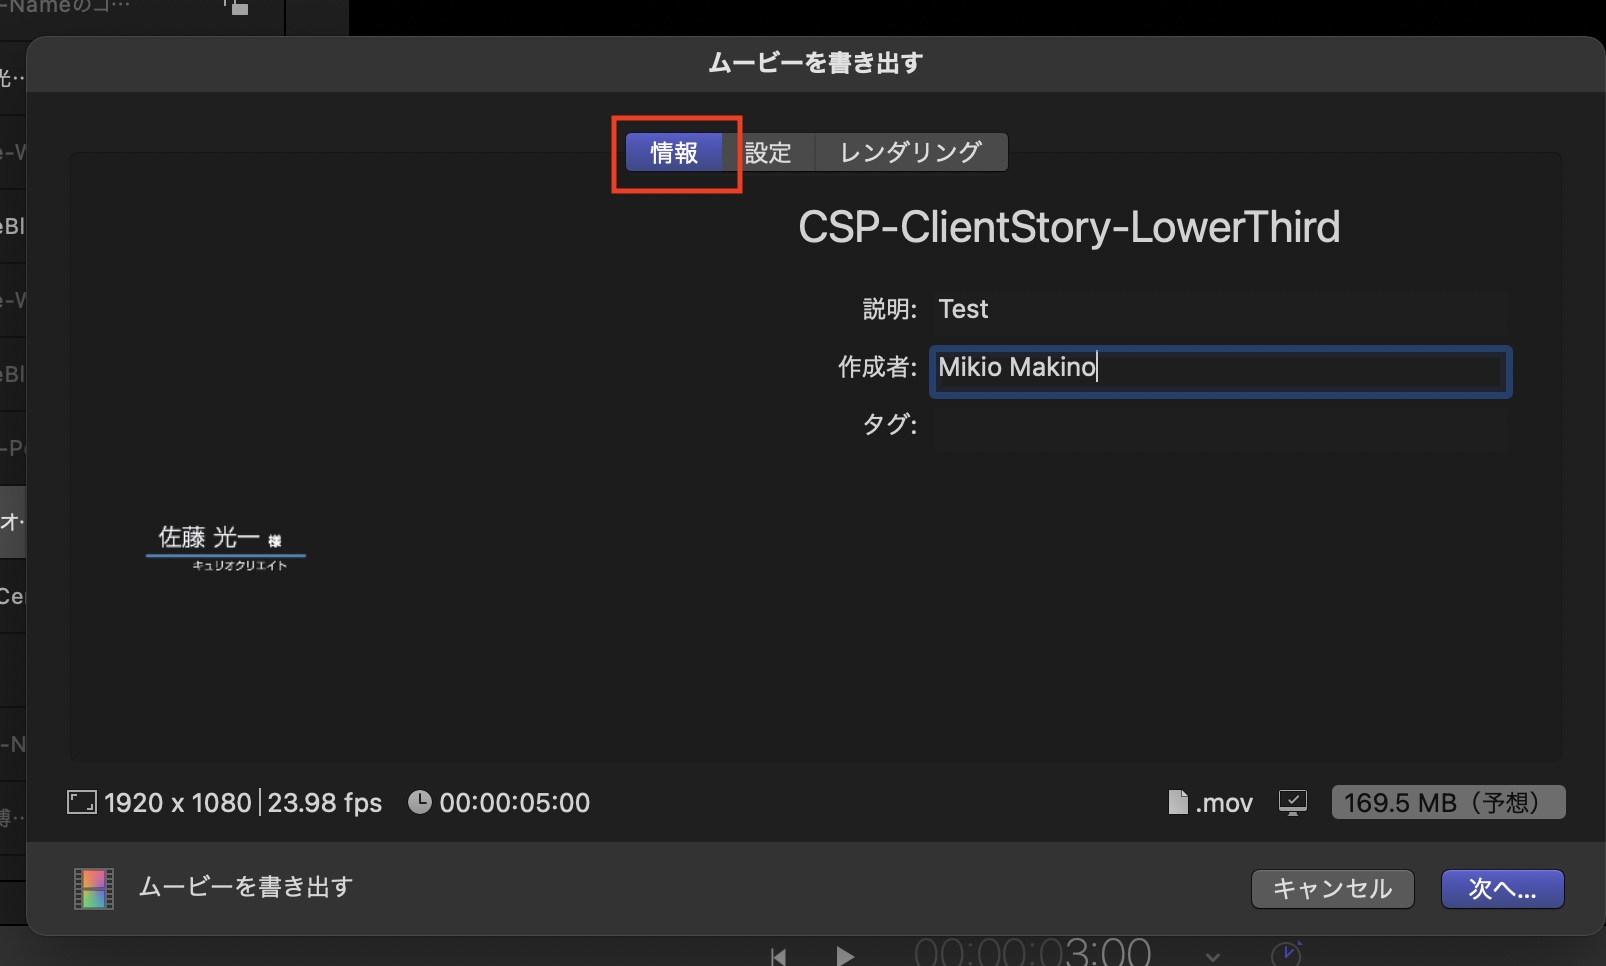Click the .mov file extension text
1606x966 pixels.
coord(1224,804)
